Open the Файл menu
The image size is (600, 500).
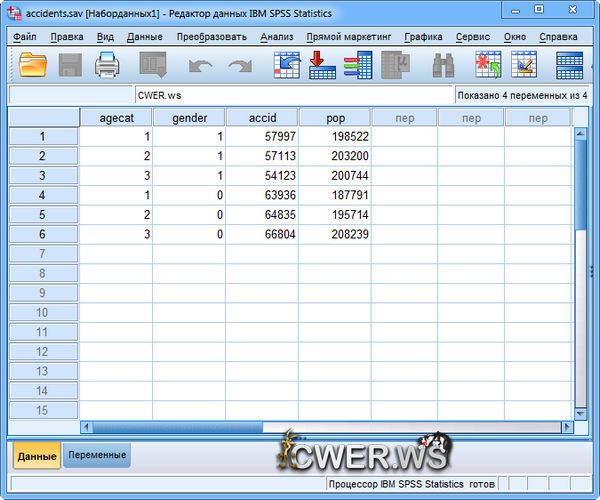coord(24,37)
